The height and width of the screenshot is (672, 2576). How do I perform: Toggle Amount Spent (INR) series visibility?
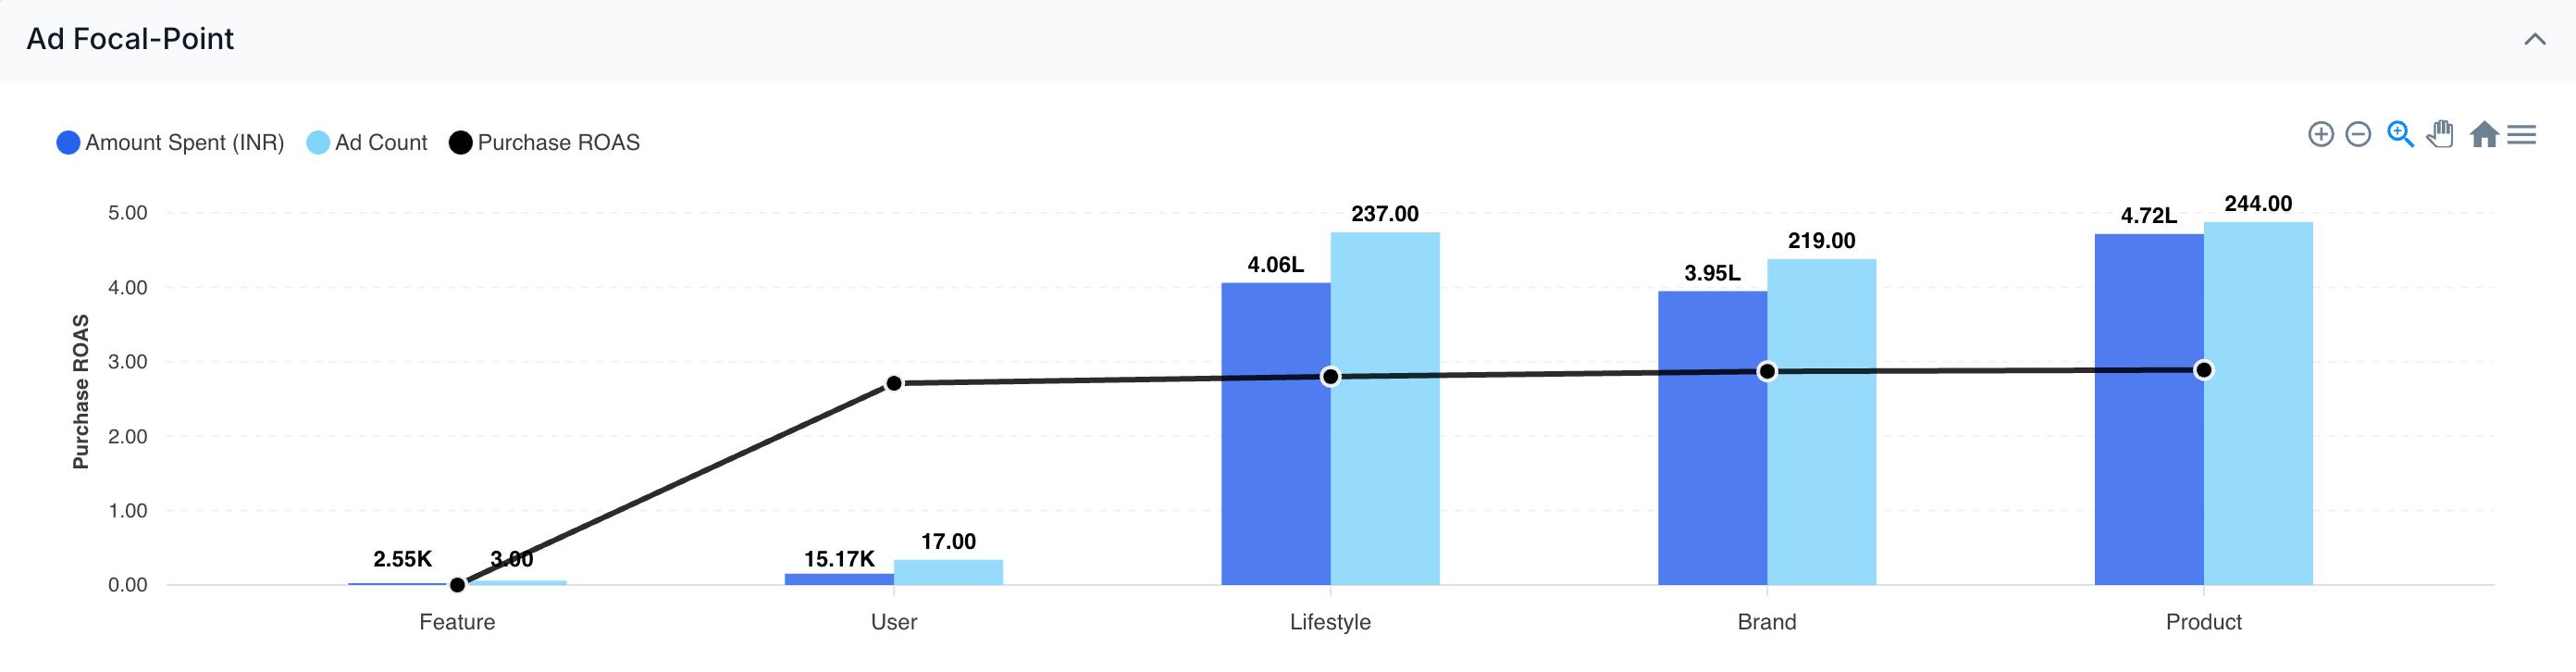[170, 143]
